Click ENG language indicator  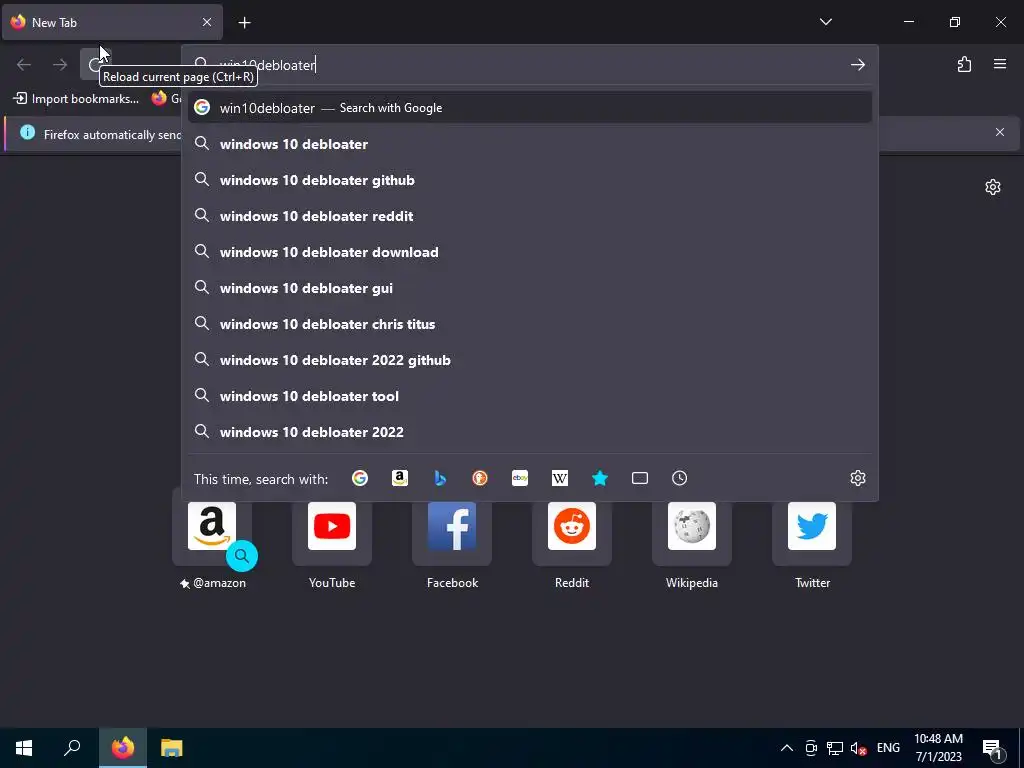(x=888, y=748)
